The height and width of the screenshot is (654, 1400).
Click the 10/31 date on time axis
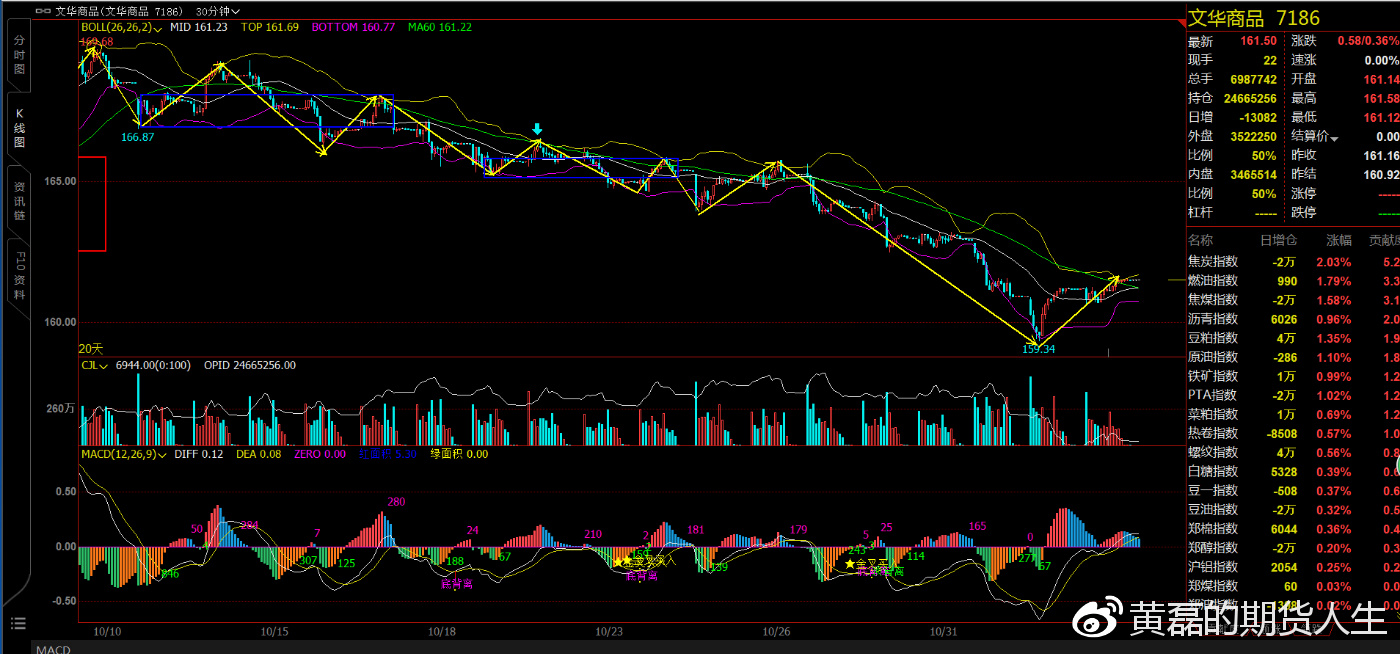pos(944,632)
